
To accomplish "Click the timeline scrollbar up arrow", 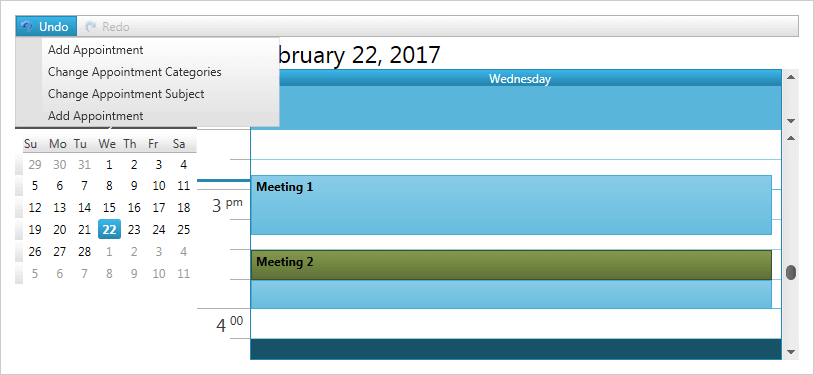I will tap(791, 138).
